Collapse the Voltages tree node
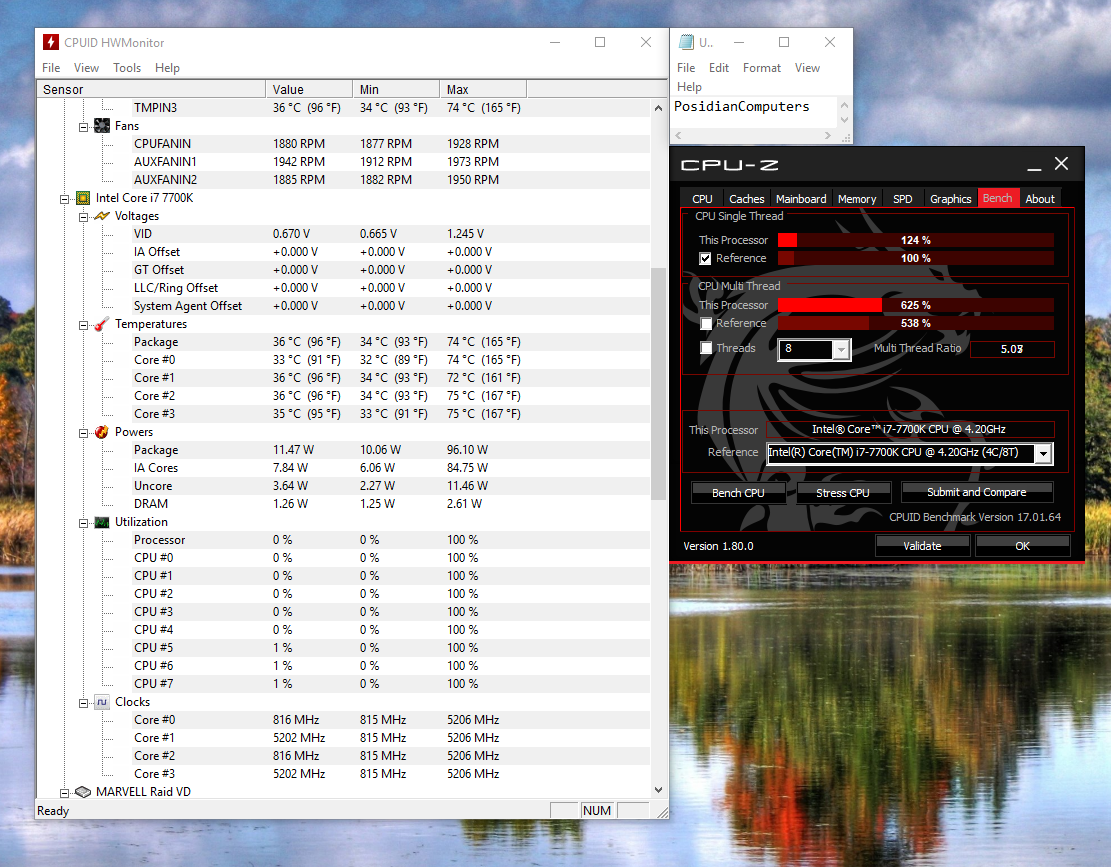Screen dimensions: 1111x867 tap(84, 217)
